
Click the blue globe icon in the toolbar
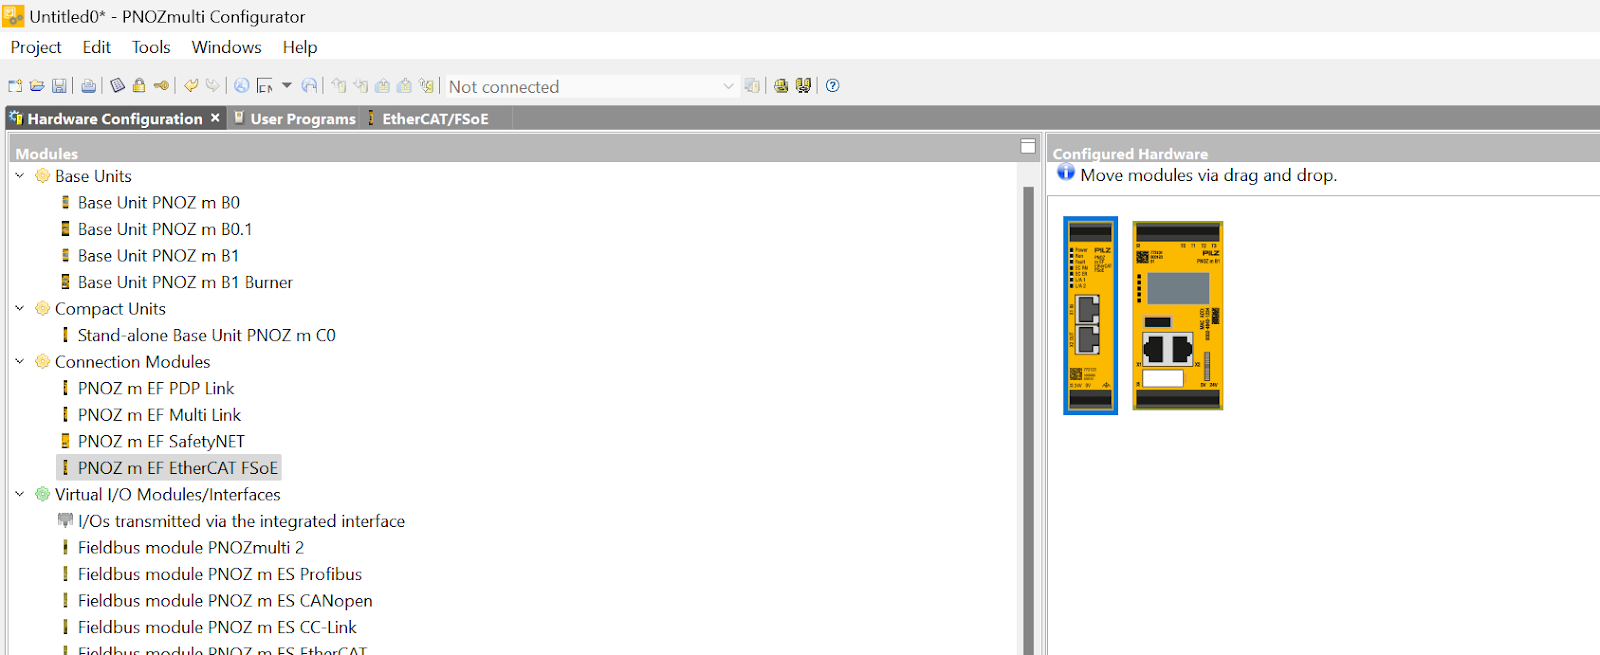(x=242, y=86)
